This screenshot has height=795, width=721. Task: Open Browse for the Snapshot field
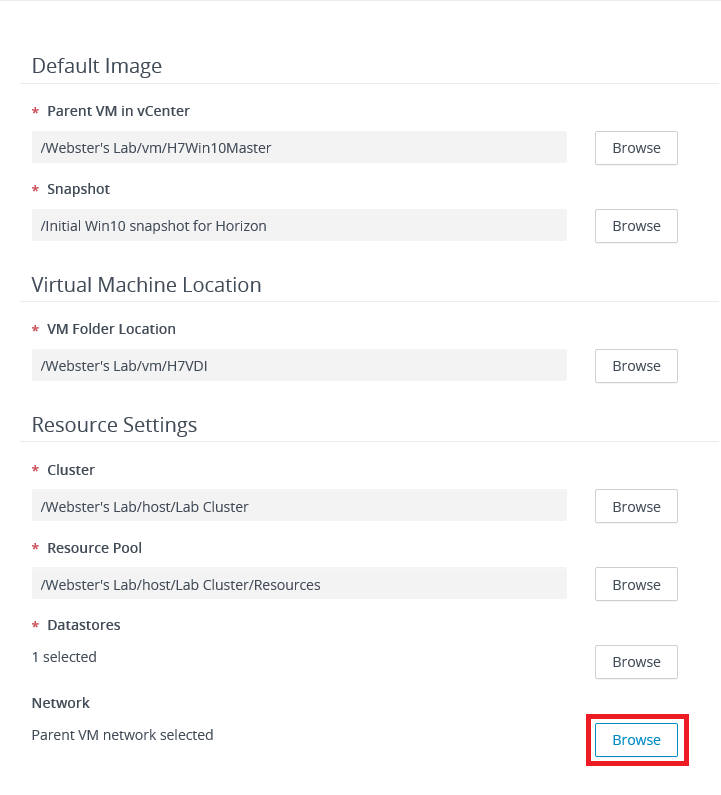point(636,226)
